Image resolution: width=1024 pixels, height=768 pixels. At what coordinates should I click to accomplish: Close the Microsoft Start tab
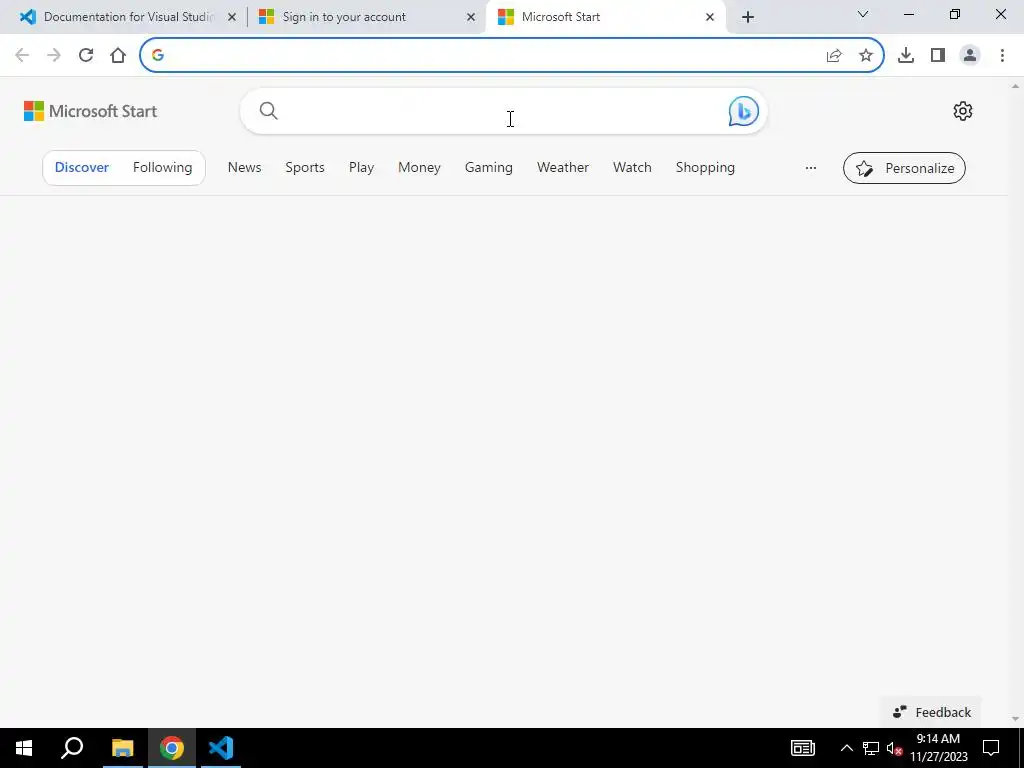point(710,17)
